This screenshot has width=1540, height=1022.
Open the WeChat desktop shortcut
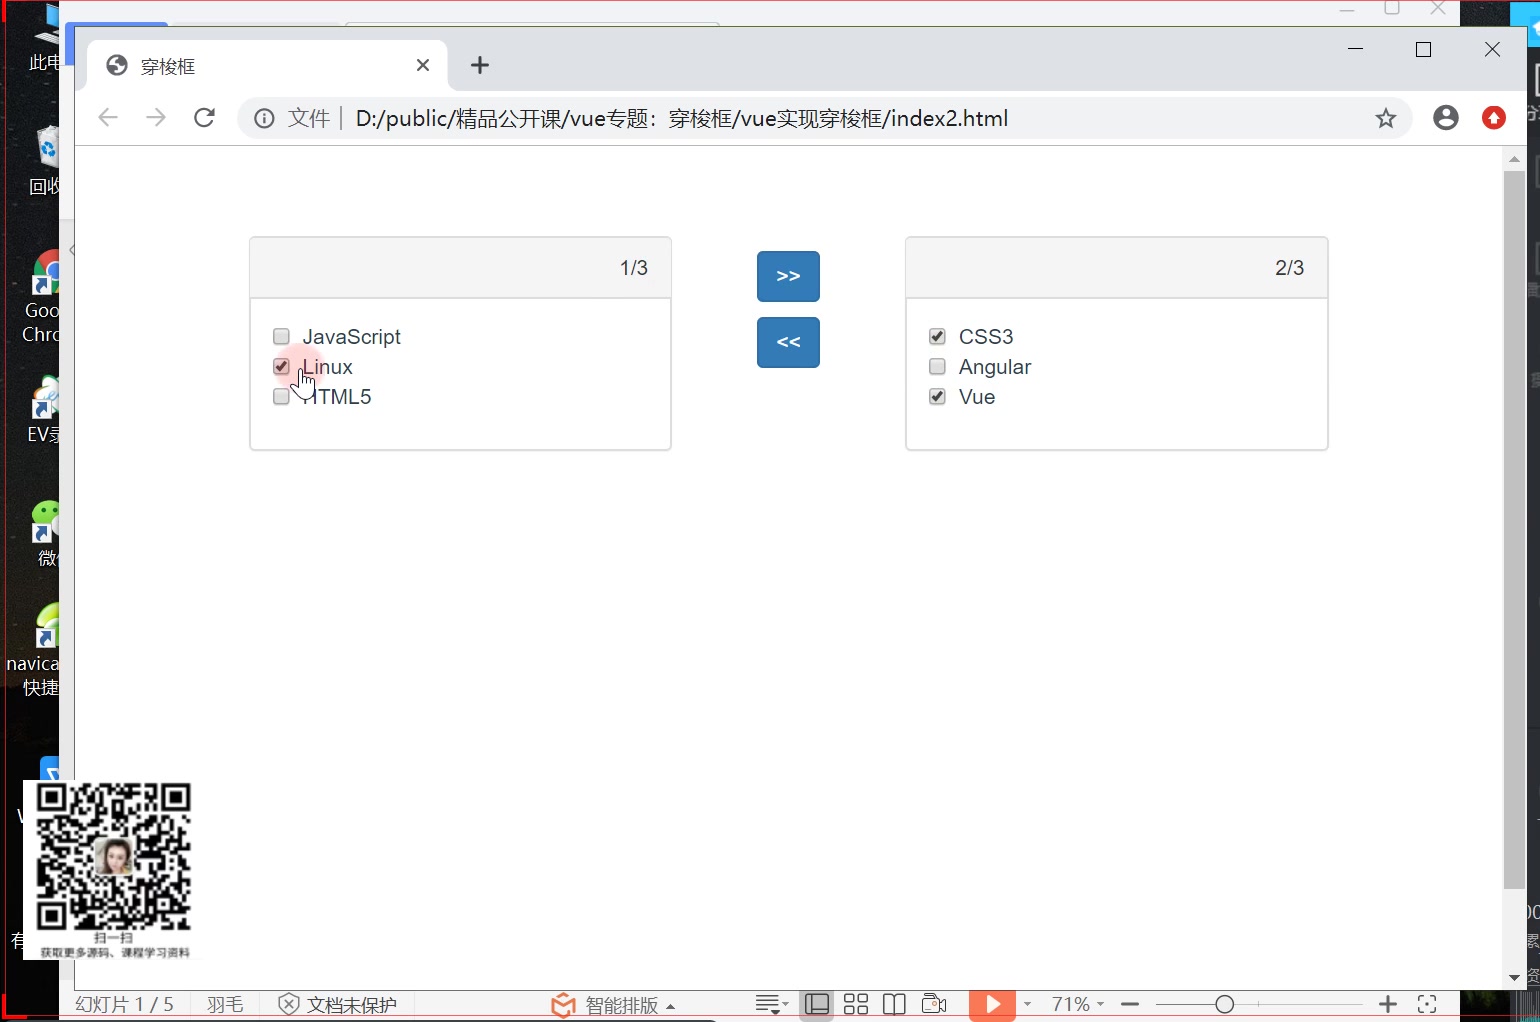(46, 533)
